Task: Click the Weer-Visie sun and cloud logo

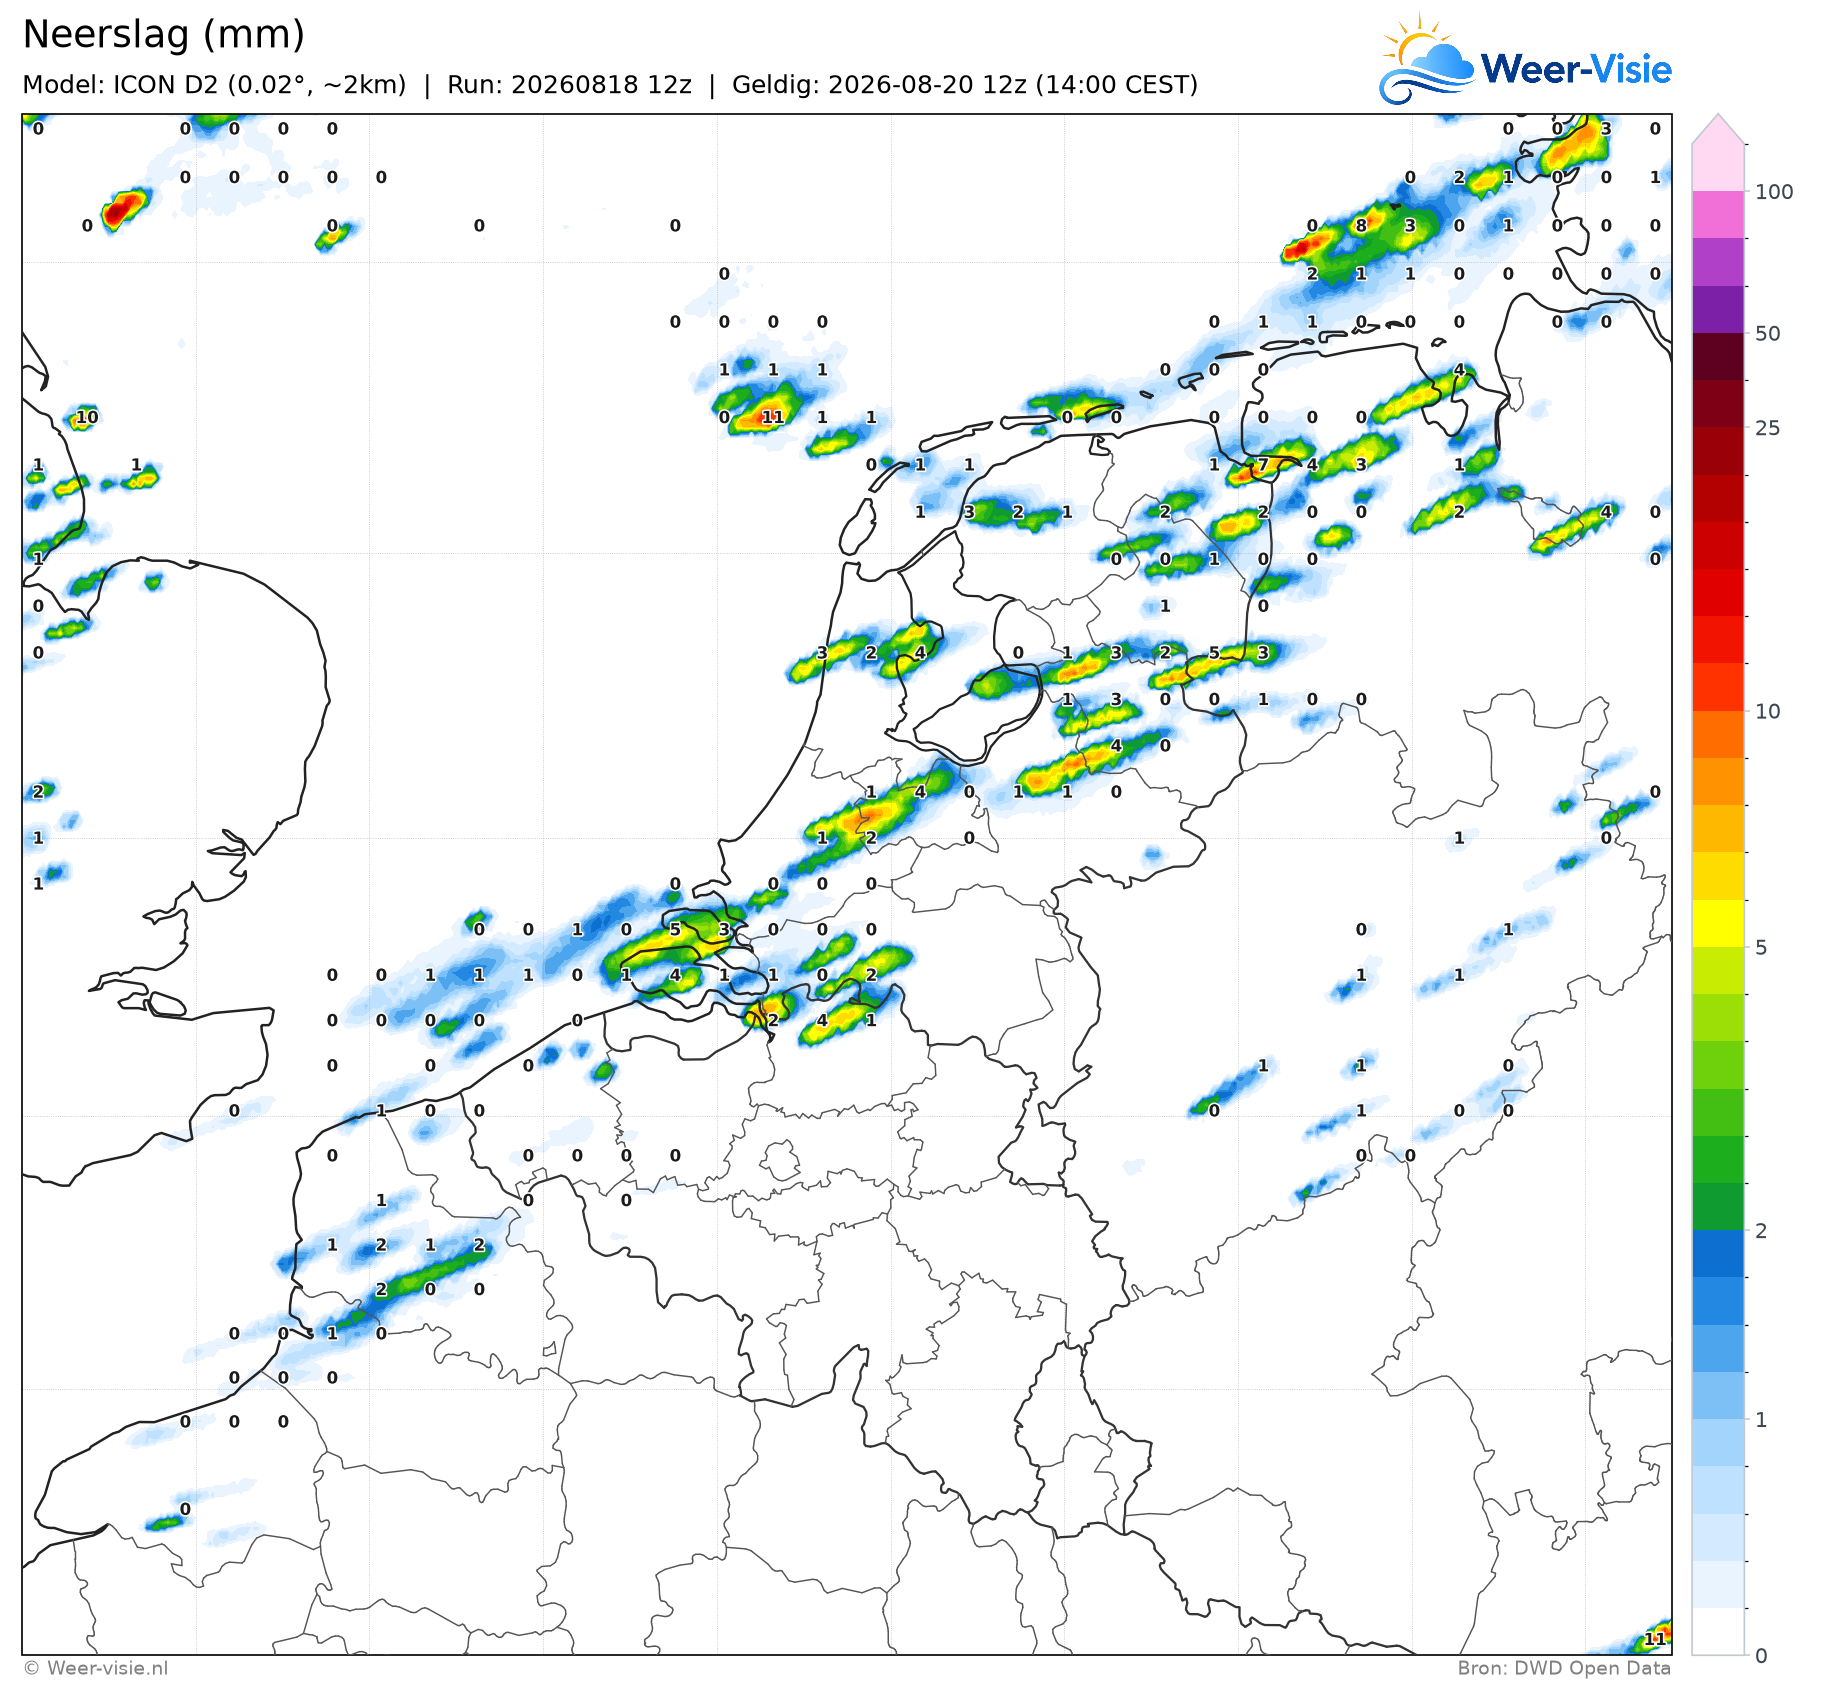Action: click(x=1426, y=59)
